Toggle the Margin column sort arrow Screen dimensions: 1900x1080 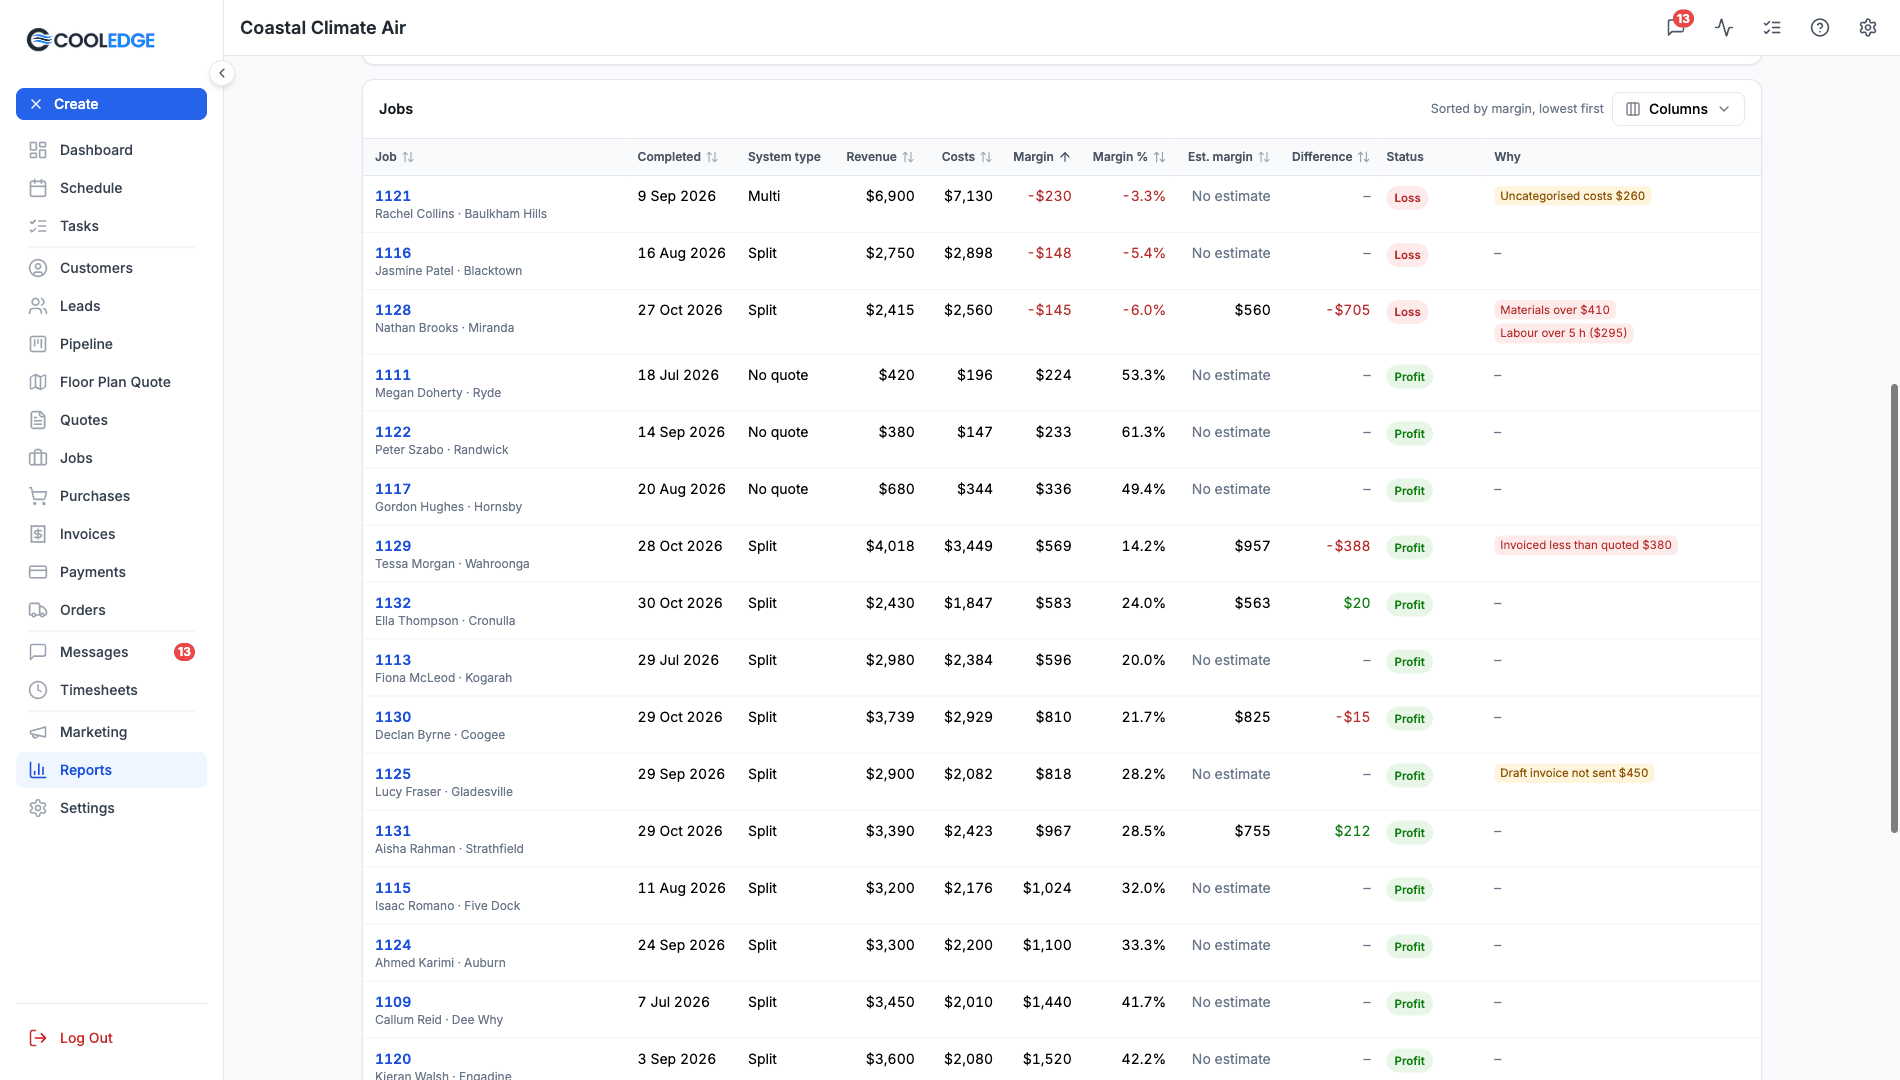(x=1065, y=157)
